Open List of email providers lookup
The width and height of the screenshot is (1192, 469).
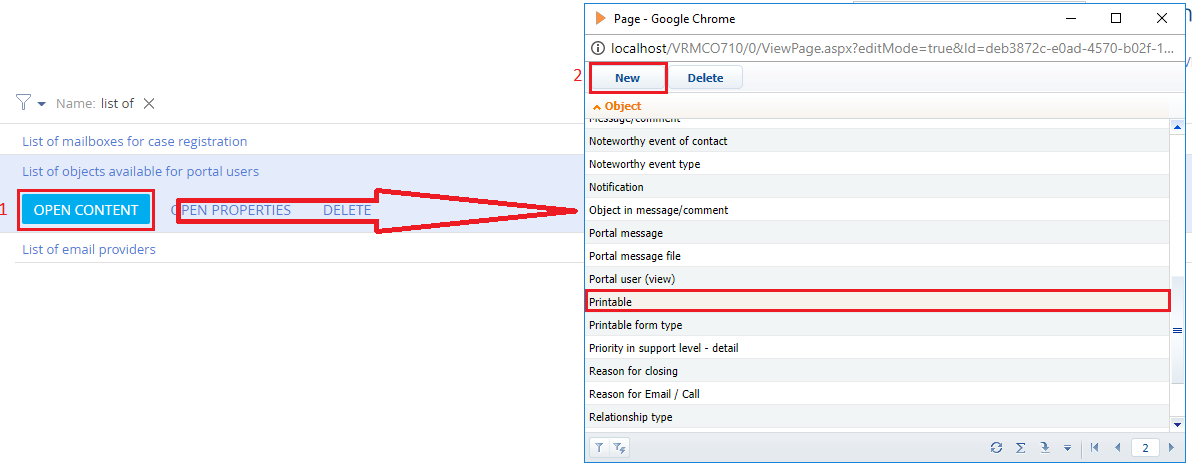(89, 249)
